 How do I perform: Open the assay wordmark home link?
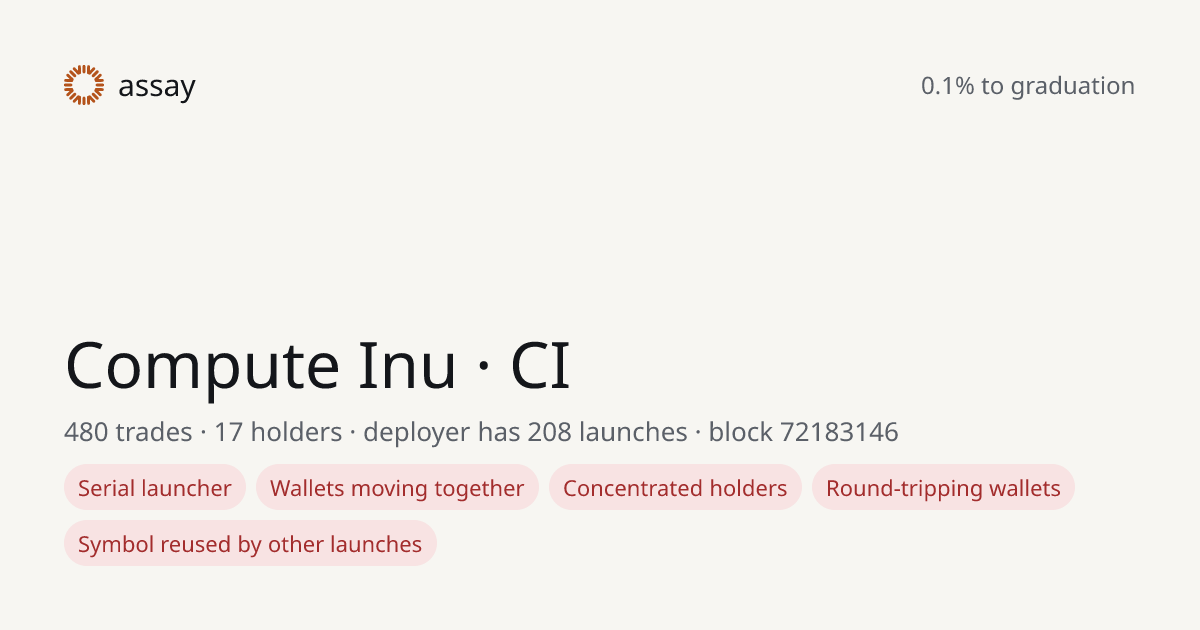click(156, 87)
